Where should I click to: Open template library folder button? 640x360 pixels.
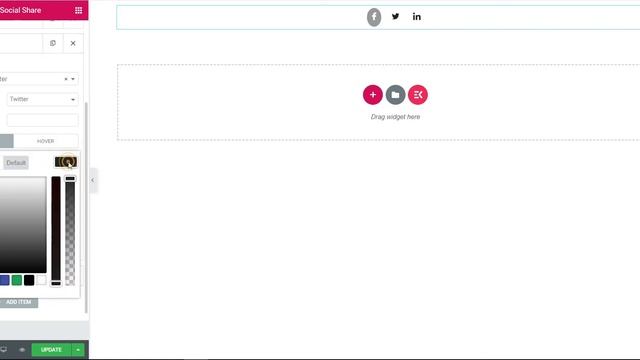pos(396,95)
